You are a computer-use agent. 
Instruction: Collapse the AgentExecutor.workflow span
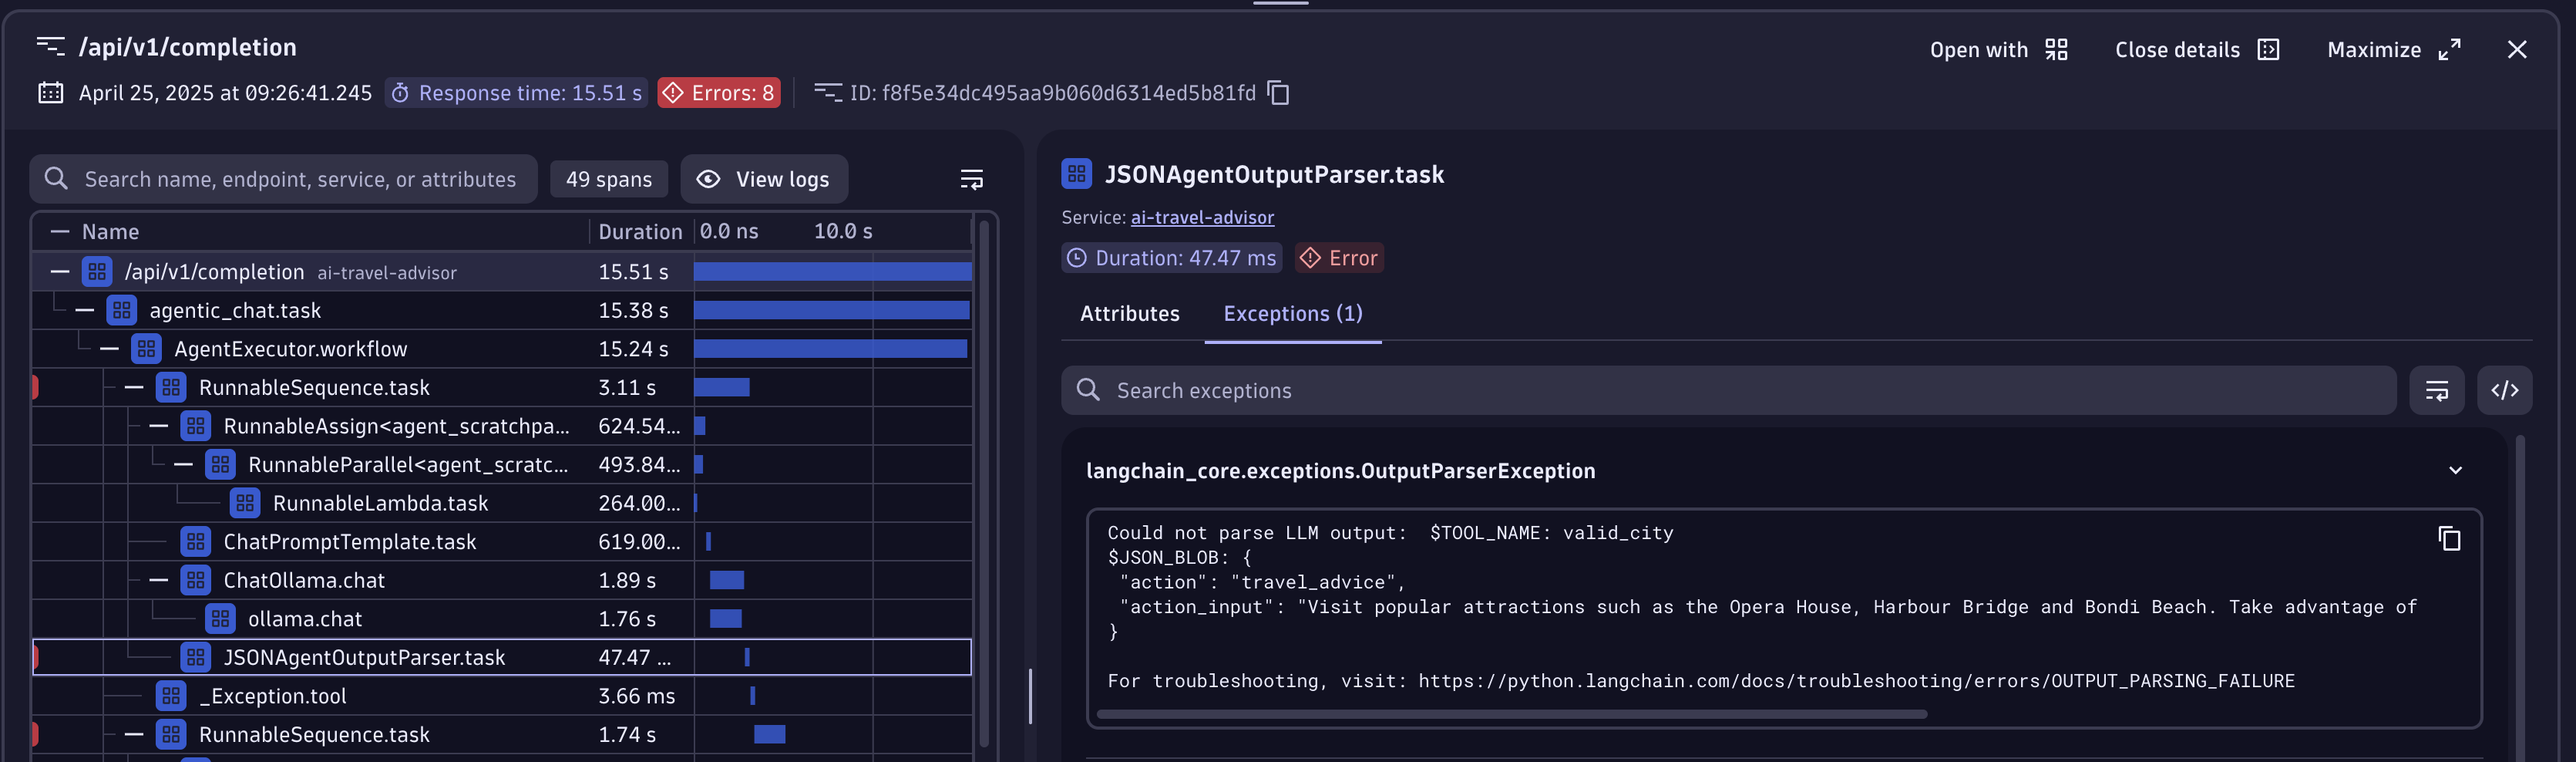[x=110, y=349]
